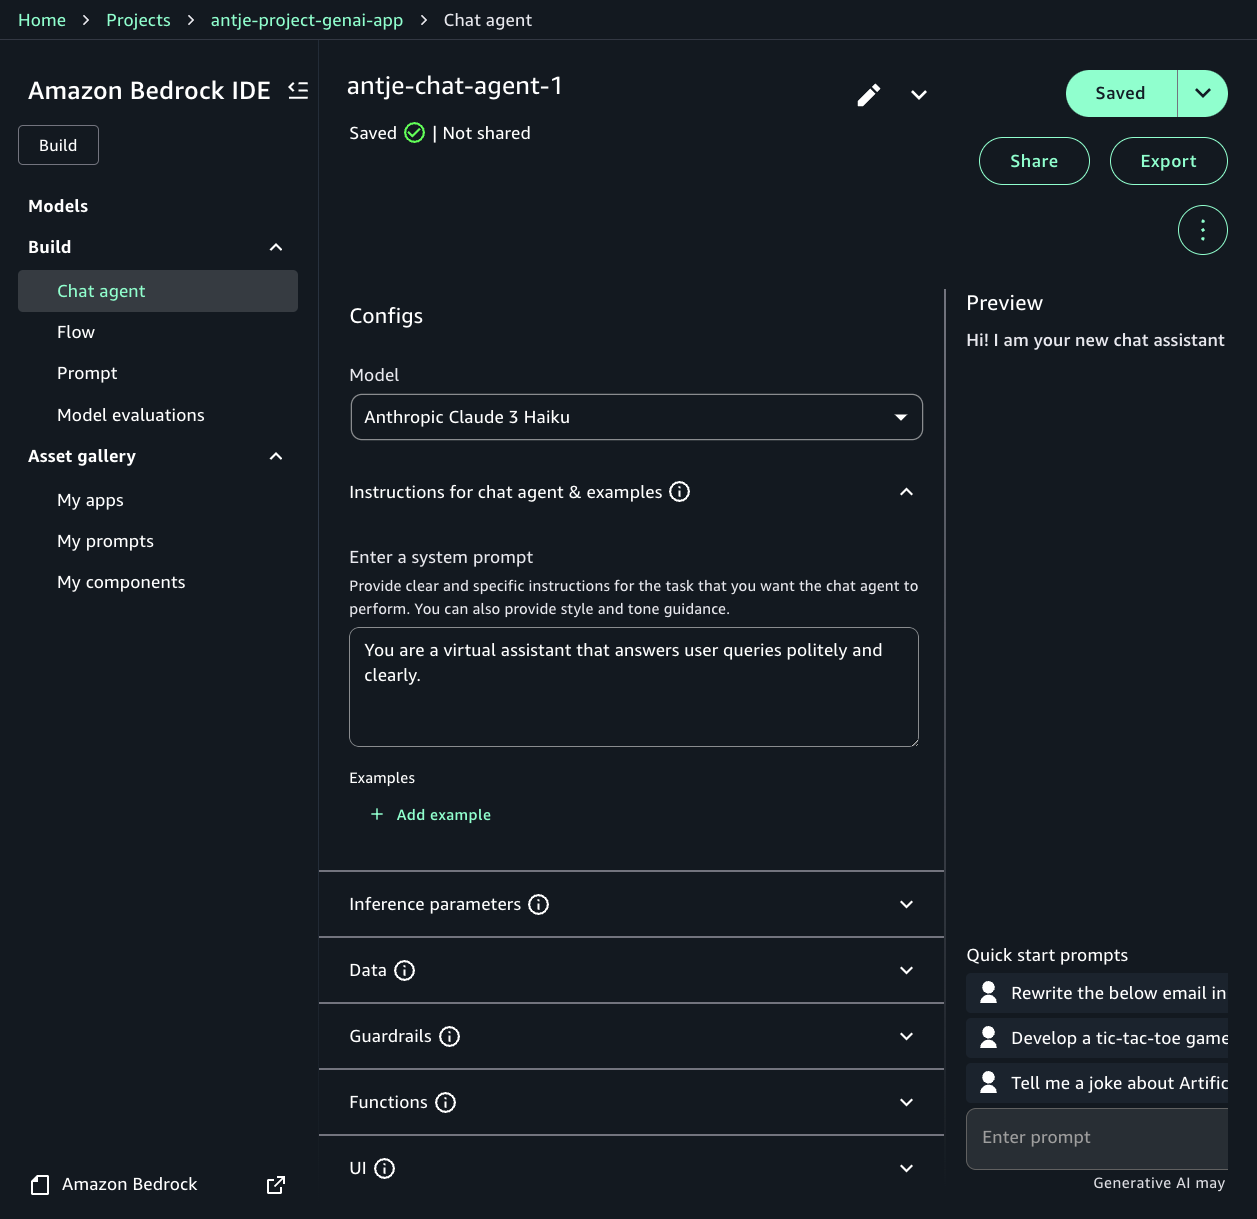Click the user icon beside 'Rewrite the below email'

pos(988,992)
